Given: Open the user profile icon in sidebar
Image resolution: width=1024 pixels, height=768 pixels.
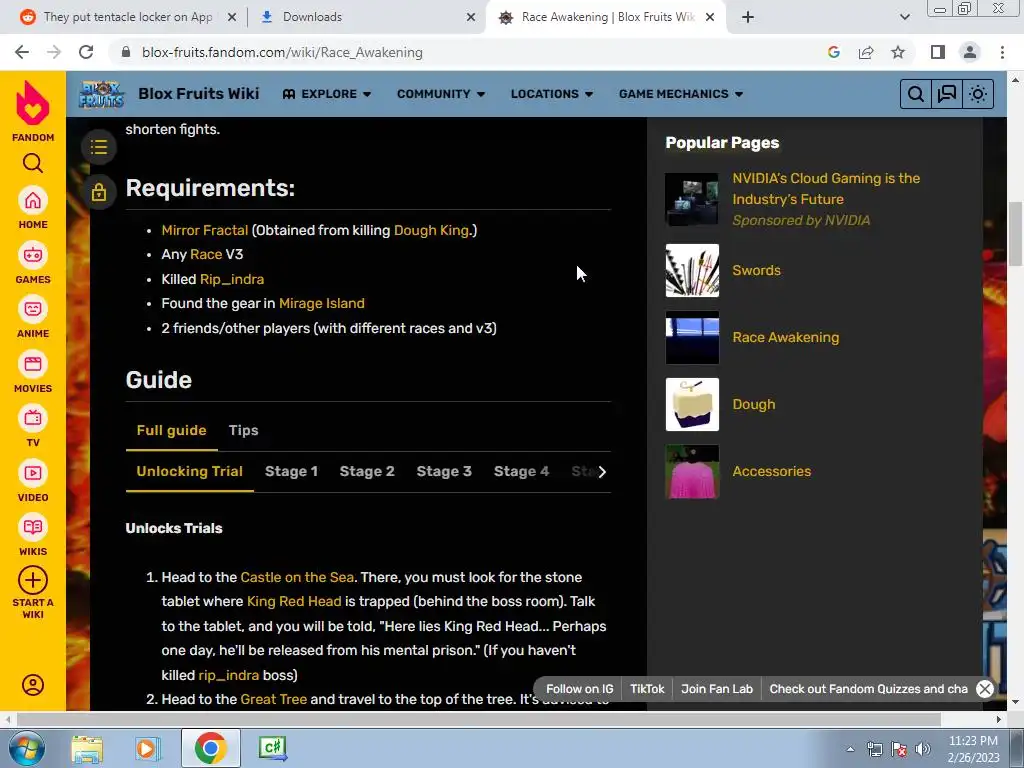Looking at the screenshot, I should coord(33,684).
